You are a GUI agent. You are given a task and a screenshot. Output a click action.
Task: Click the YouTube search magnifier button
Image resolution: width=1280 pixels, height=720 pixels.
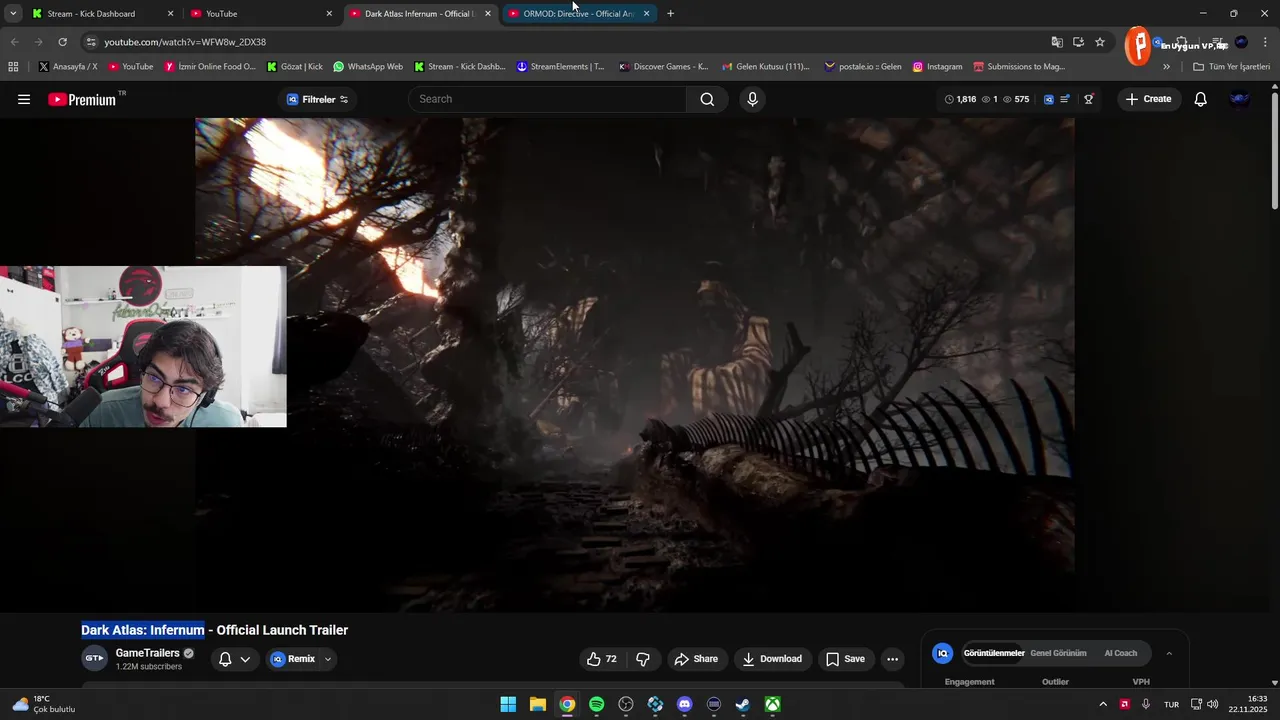(707, 99)
